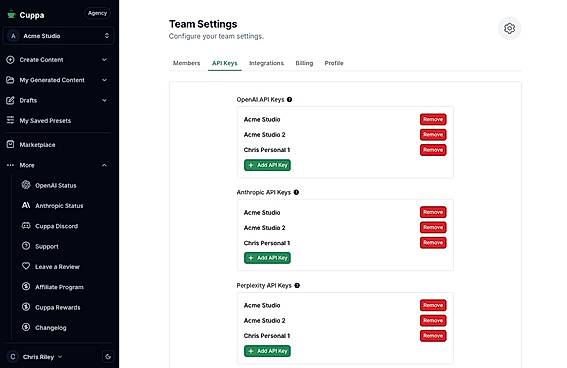Open the Chris Riley user menu chevron
The width and height of the screenshot is (567, 368).
click(x=60, y=357)
